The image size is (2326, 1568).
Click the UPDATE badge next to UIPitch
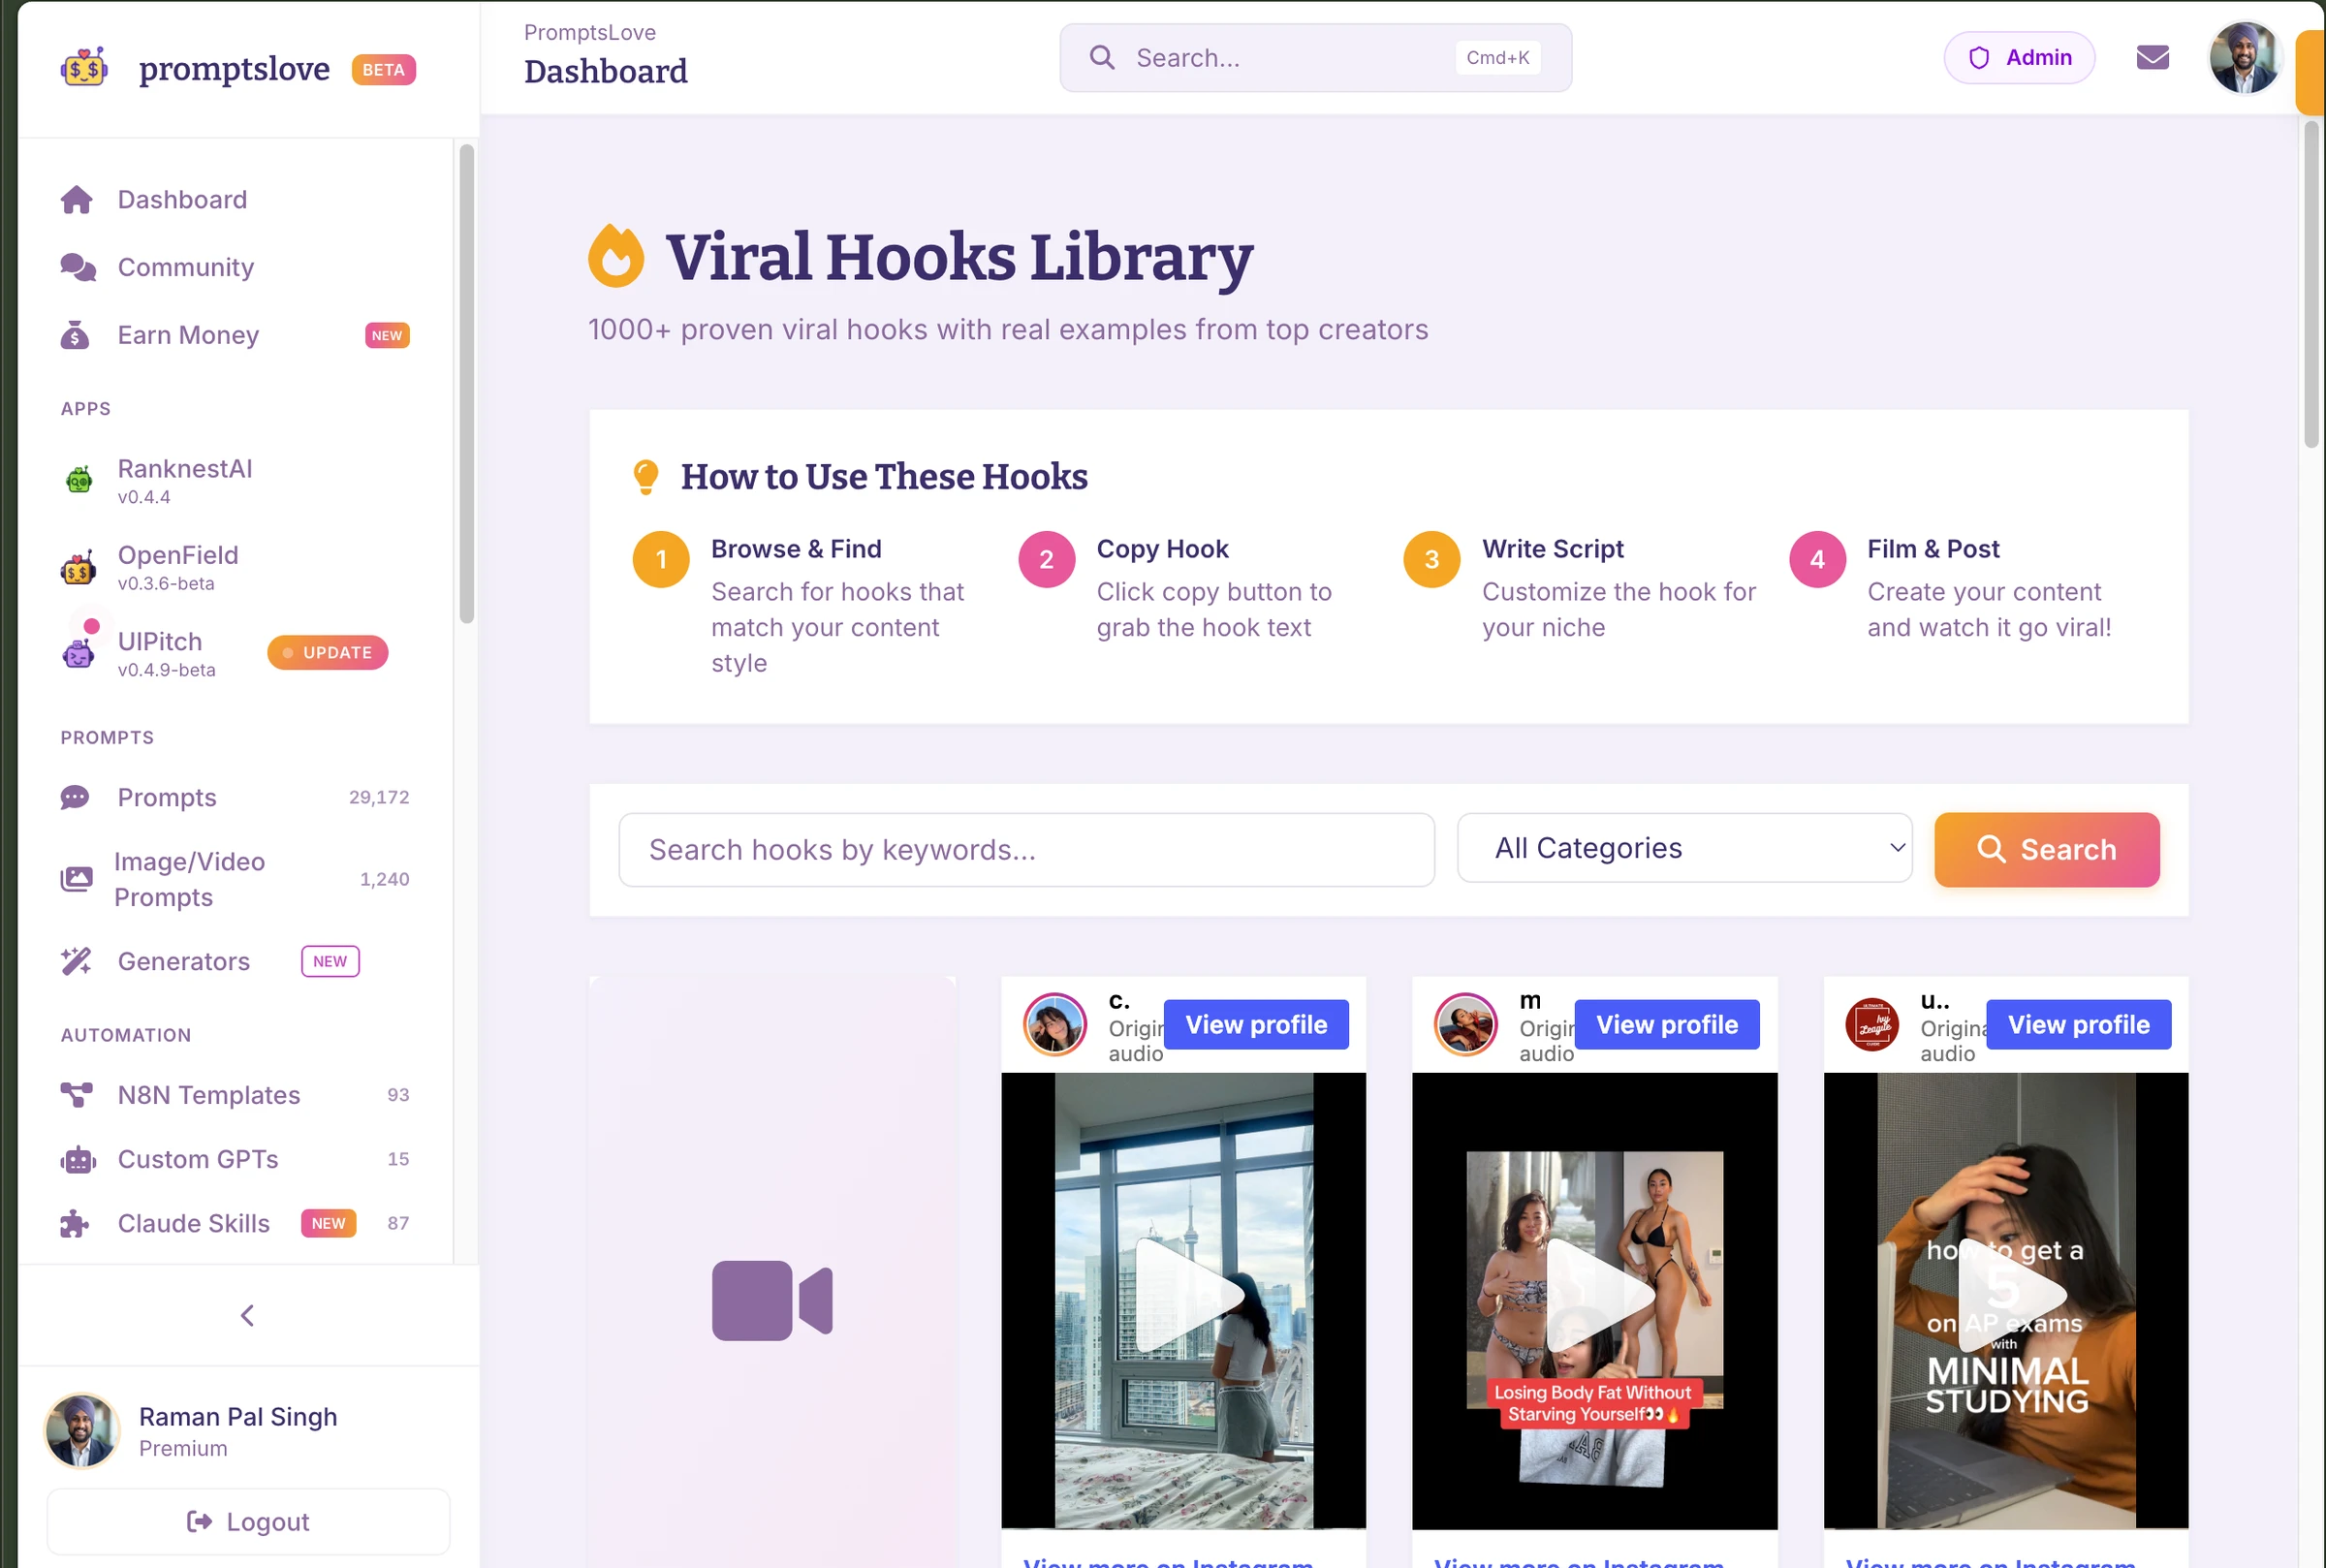[328, 653]
